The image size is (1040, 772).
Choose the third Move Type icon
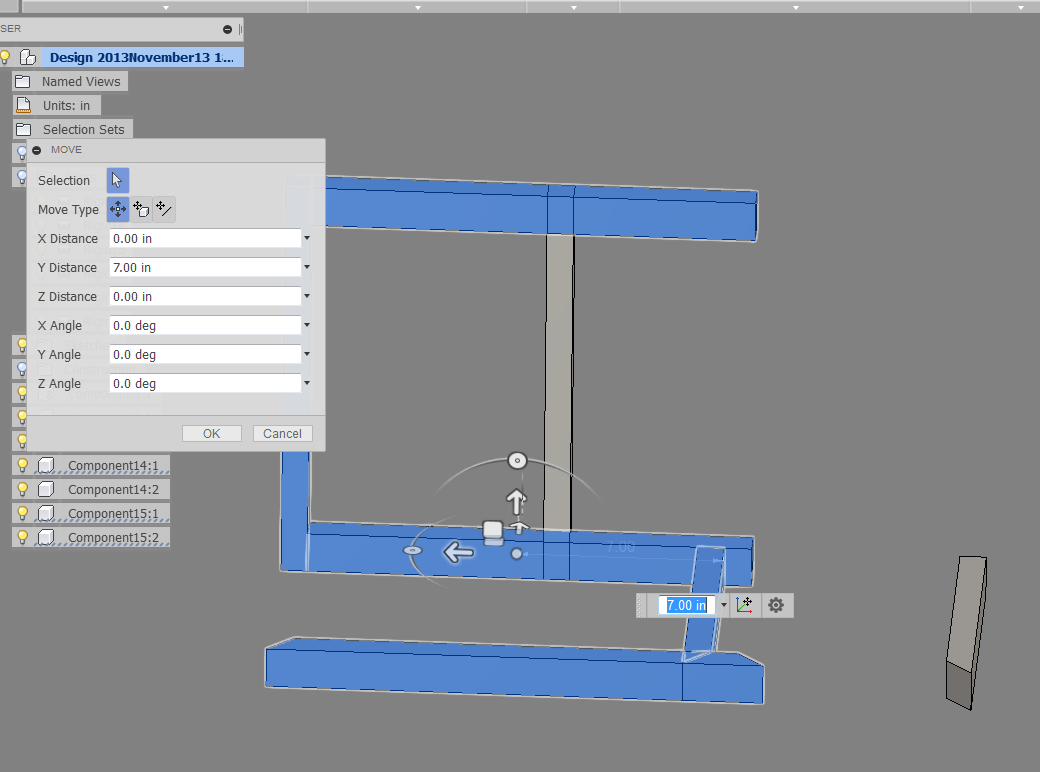pos(164,210)
